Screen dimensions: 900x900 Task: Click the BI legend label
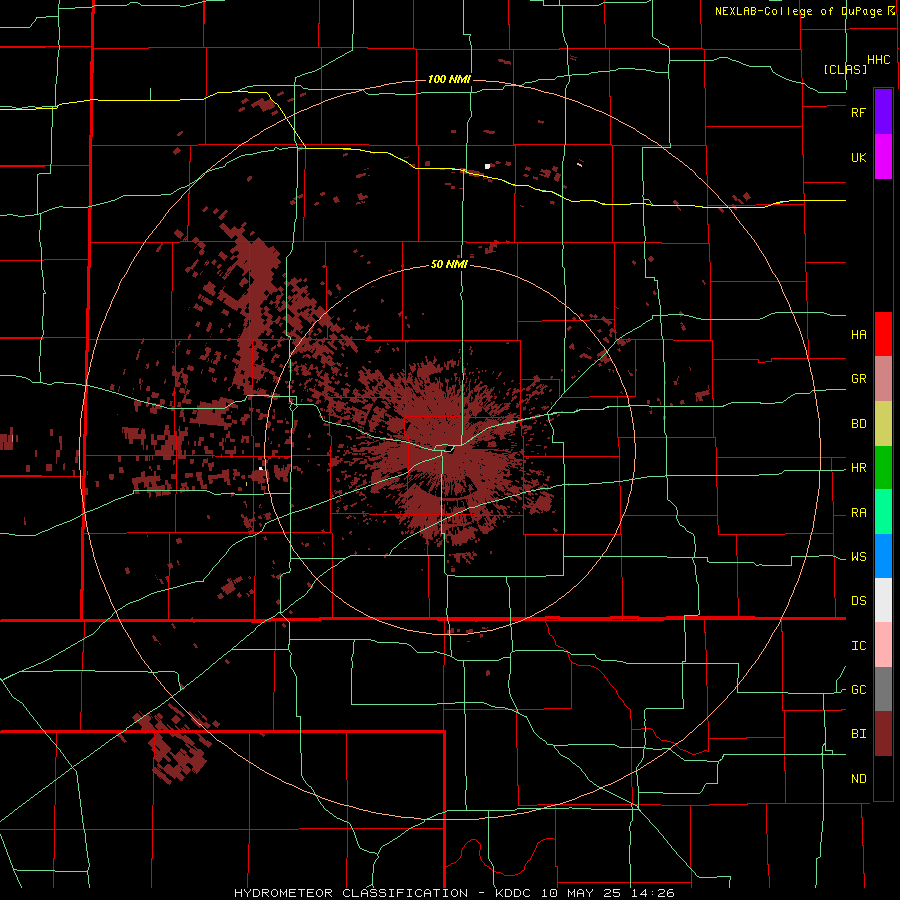point(858,734)
